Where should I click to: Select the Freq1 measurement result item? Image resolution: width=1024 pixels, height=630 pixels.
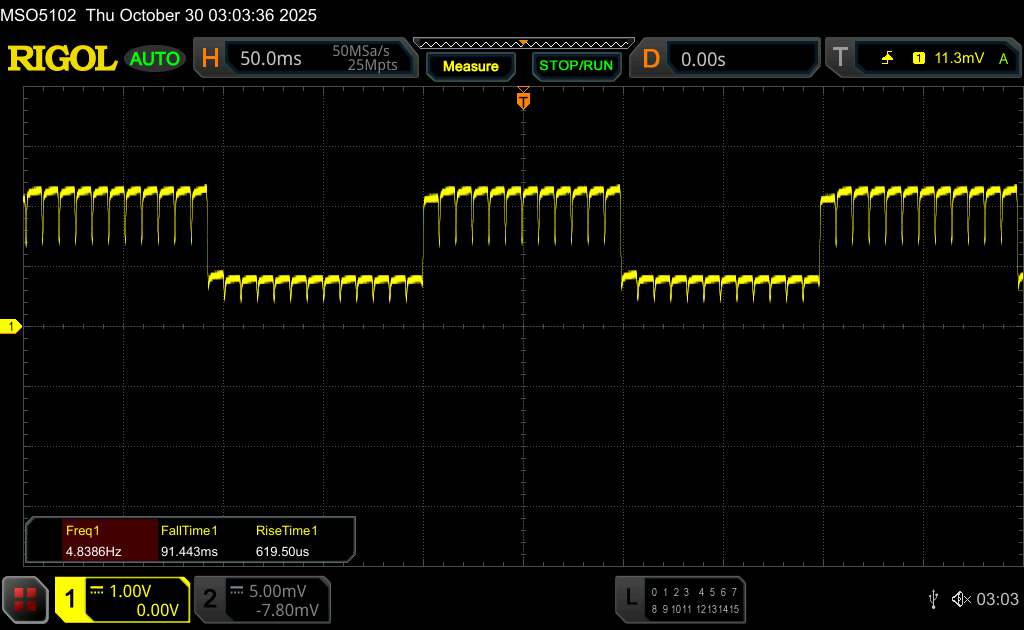click(x=93, y=541)
